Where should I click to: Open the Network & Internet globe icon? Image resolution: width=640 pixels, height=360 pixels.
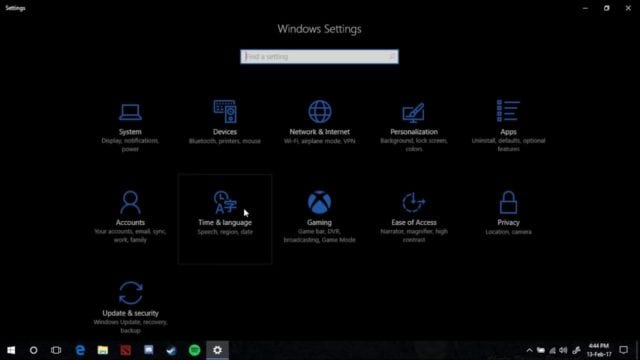point(320,111)
